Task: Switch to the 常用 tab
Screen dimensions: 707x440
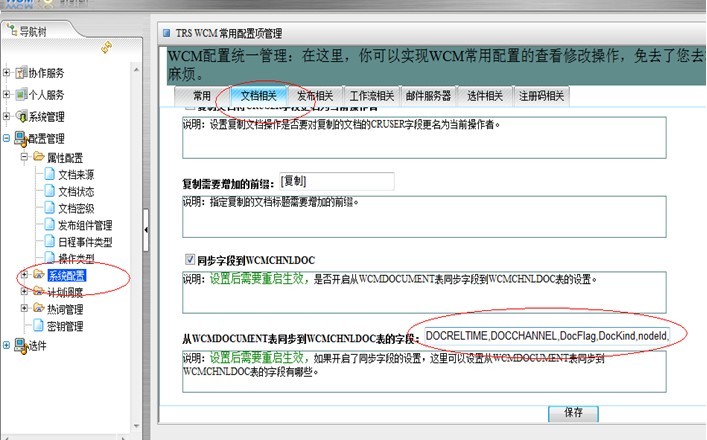Action: click(x=202, y=96)
